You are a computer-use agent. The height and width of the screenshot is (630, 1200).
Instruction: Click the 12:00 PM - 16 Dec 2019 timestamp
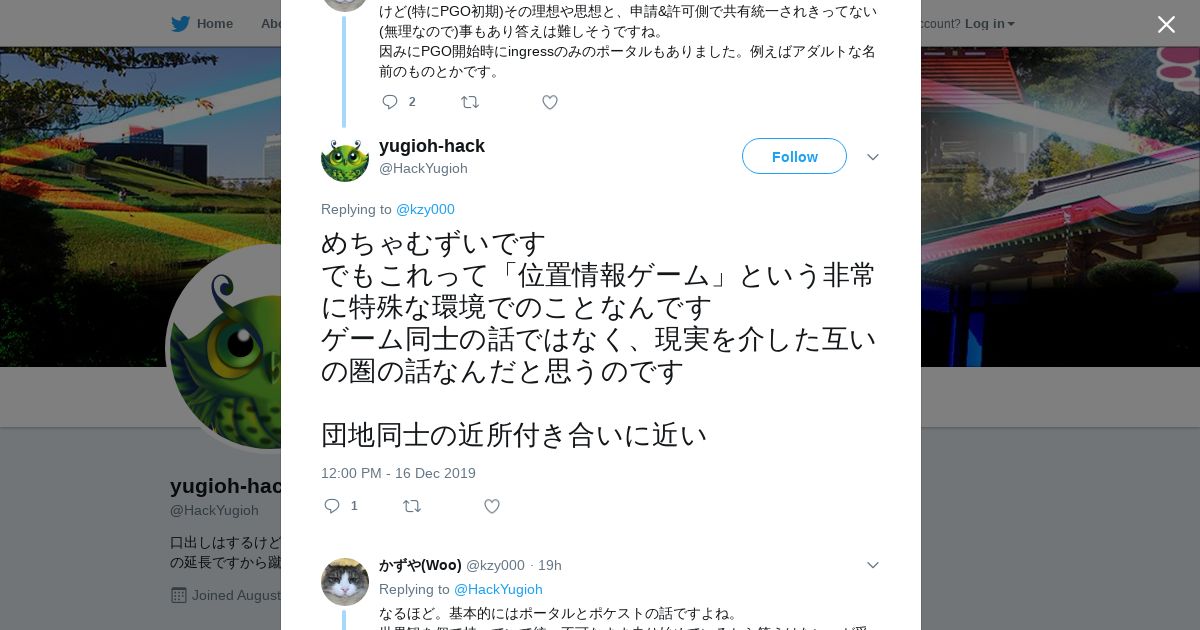(x=398, y=473)
